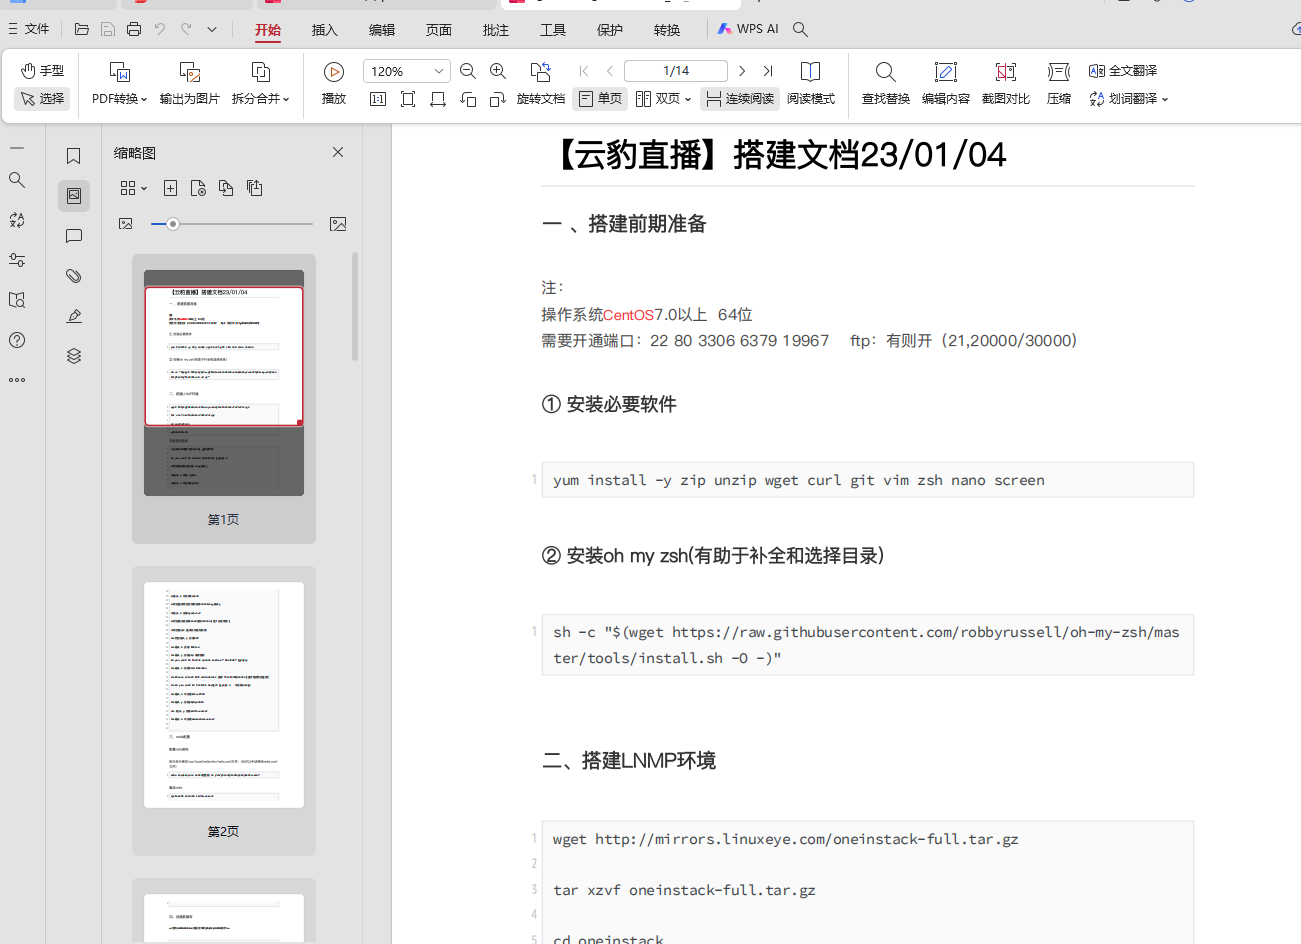Activate the 选择 selection tool
Image resolution: width=1301 pixels, height=944 pixels.
coord(42,99)
